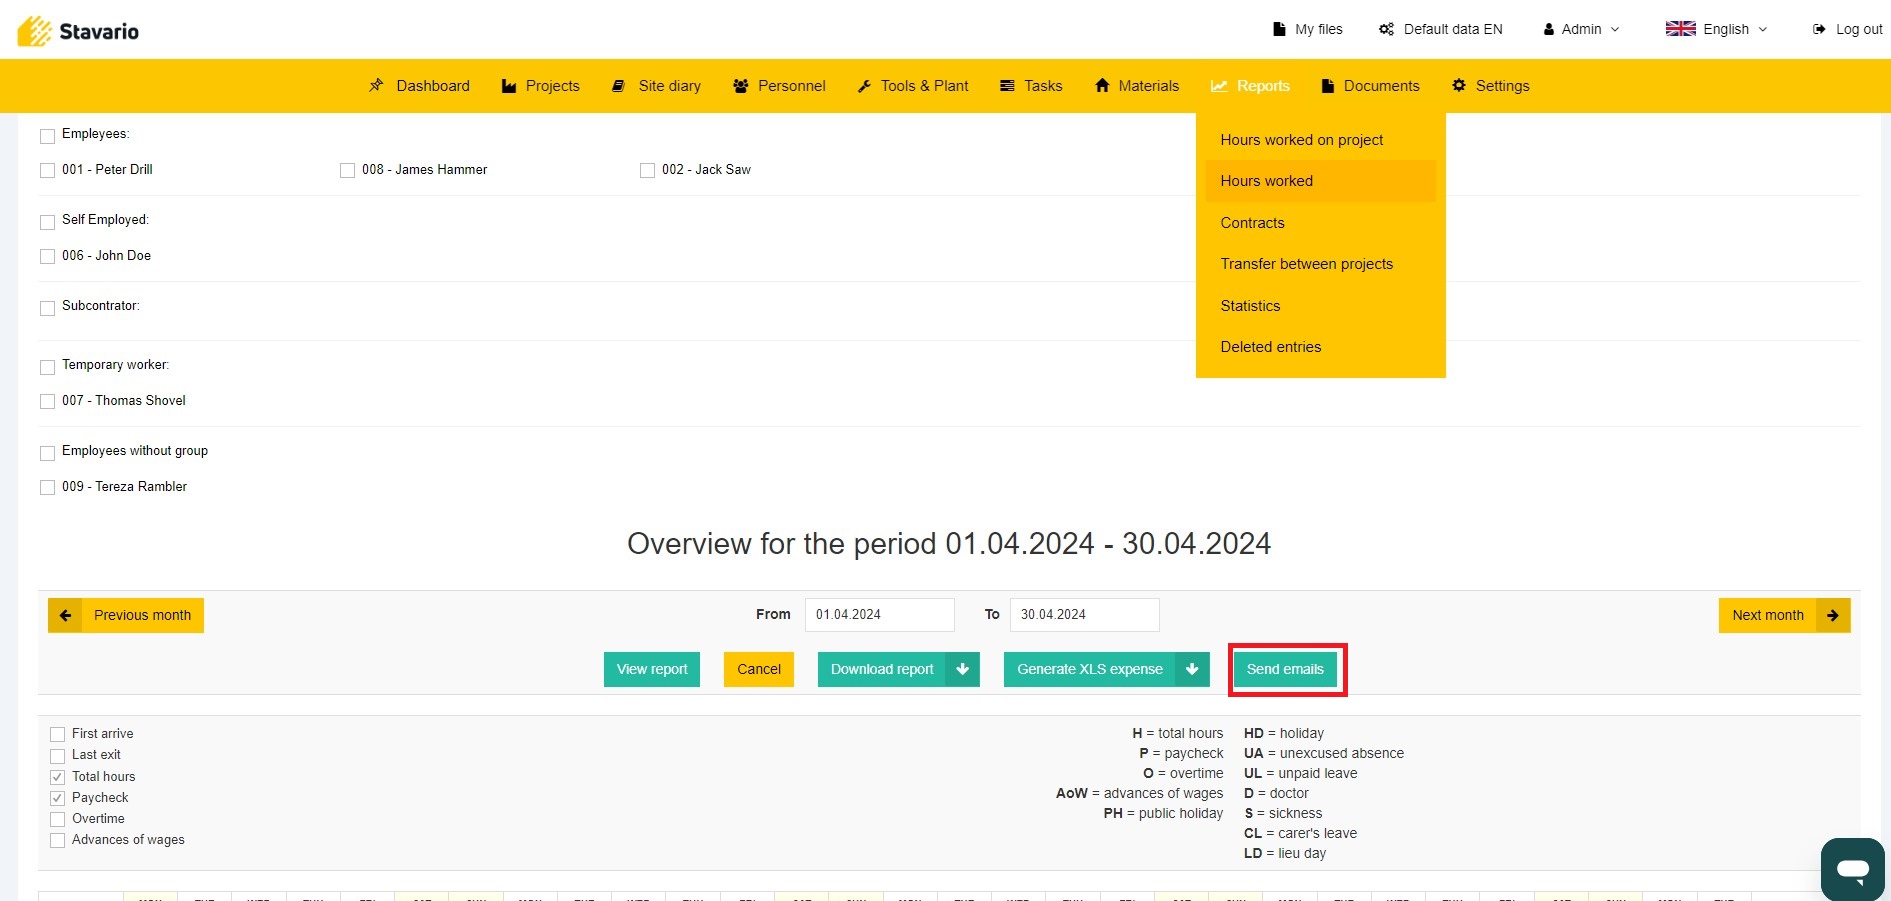
Task: Check the Self Employed group checkbox
Action: click(x=47, y=221)
